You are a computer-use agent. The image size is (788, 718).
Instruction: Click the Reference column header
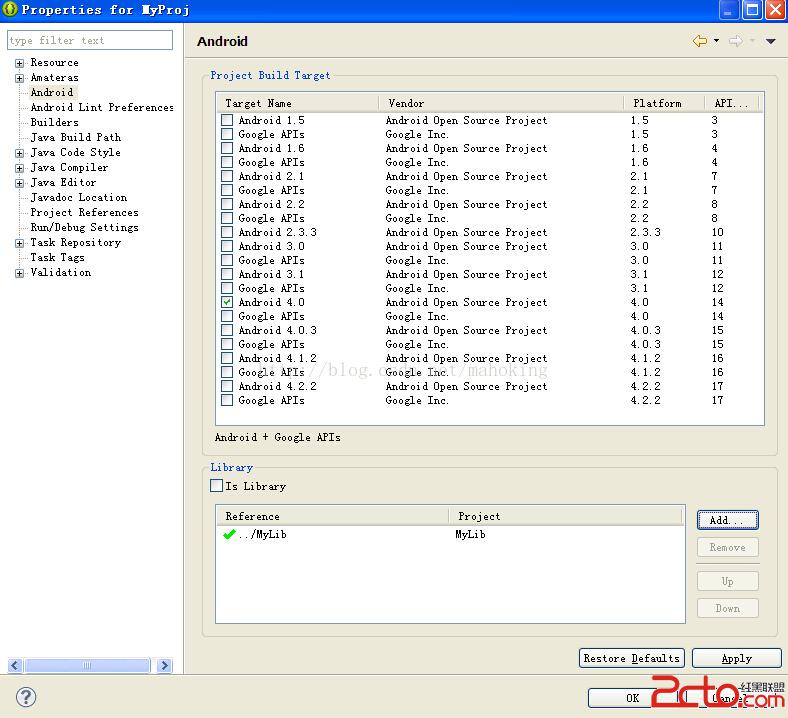[x=332, y=516]
